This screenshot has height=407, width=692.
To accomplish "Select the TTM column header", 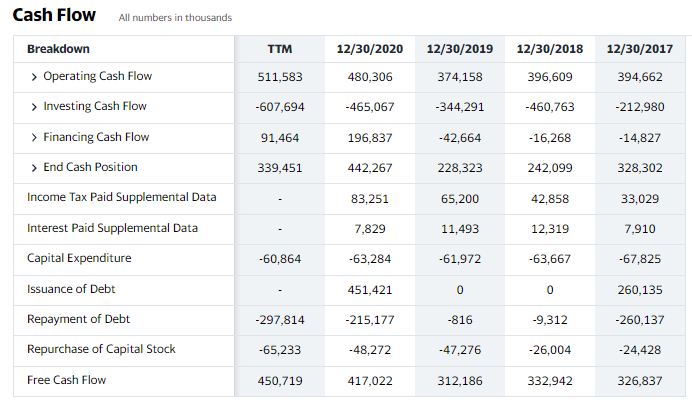I will 280,49.
